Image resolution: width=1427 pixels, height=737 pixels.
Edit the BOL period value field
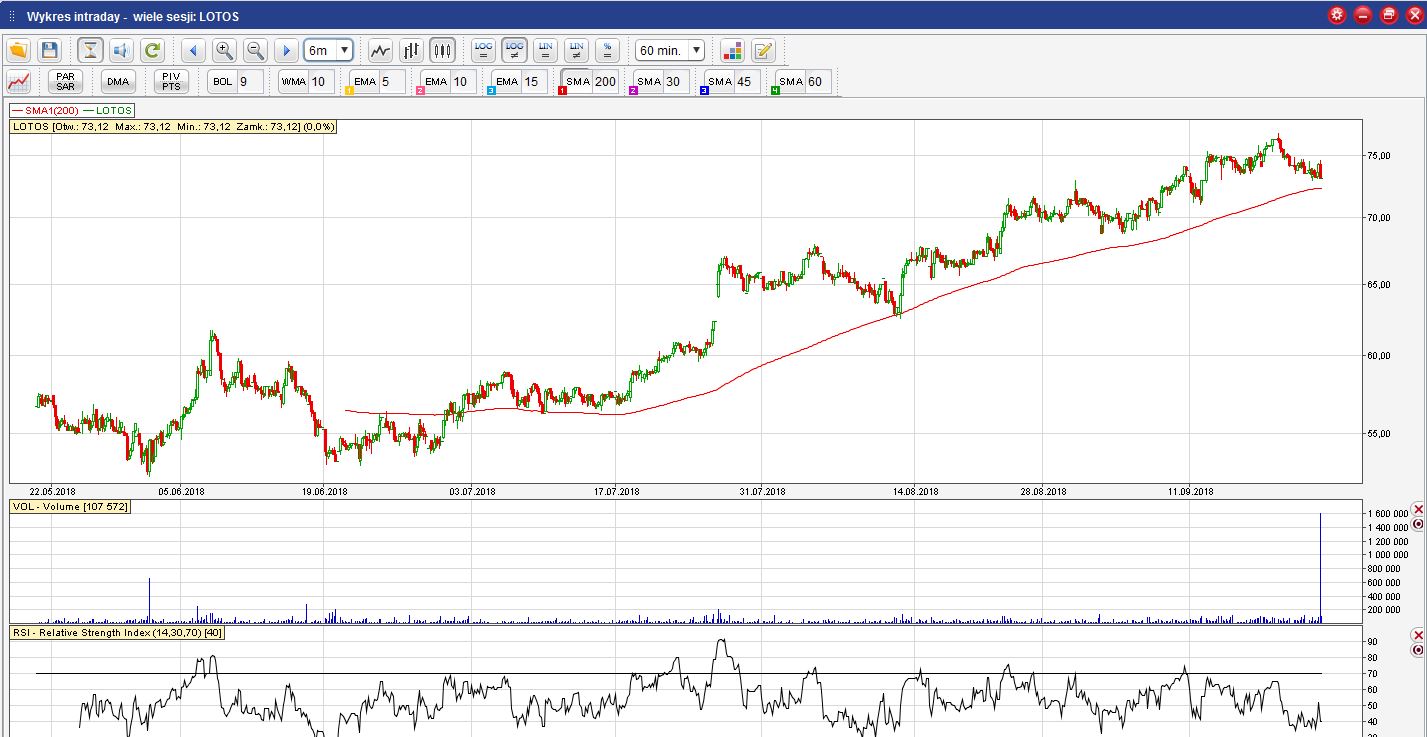(248, 82)
